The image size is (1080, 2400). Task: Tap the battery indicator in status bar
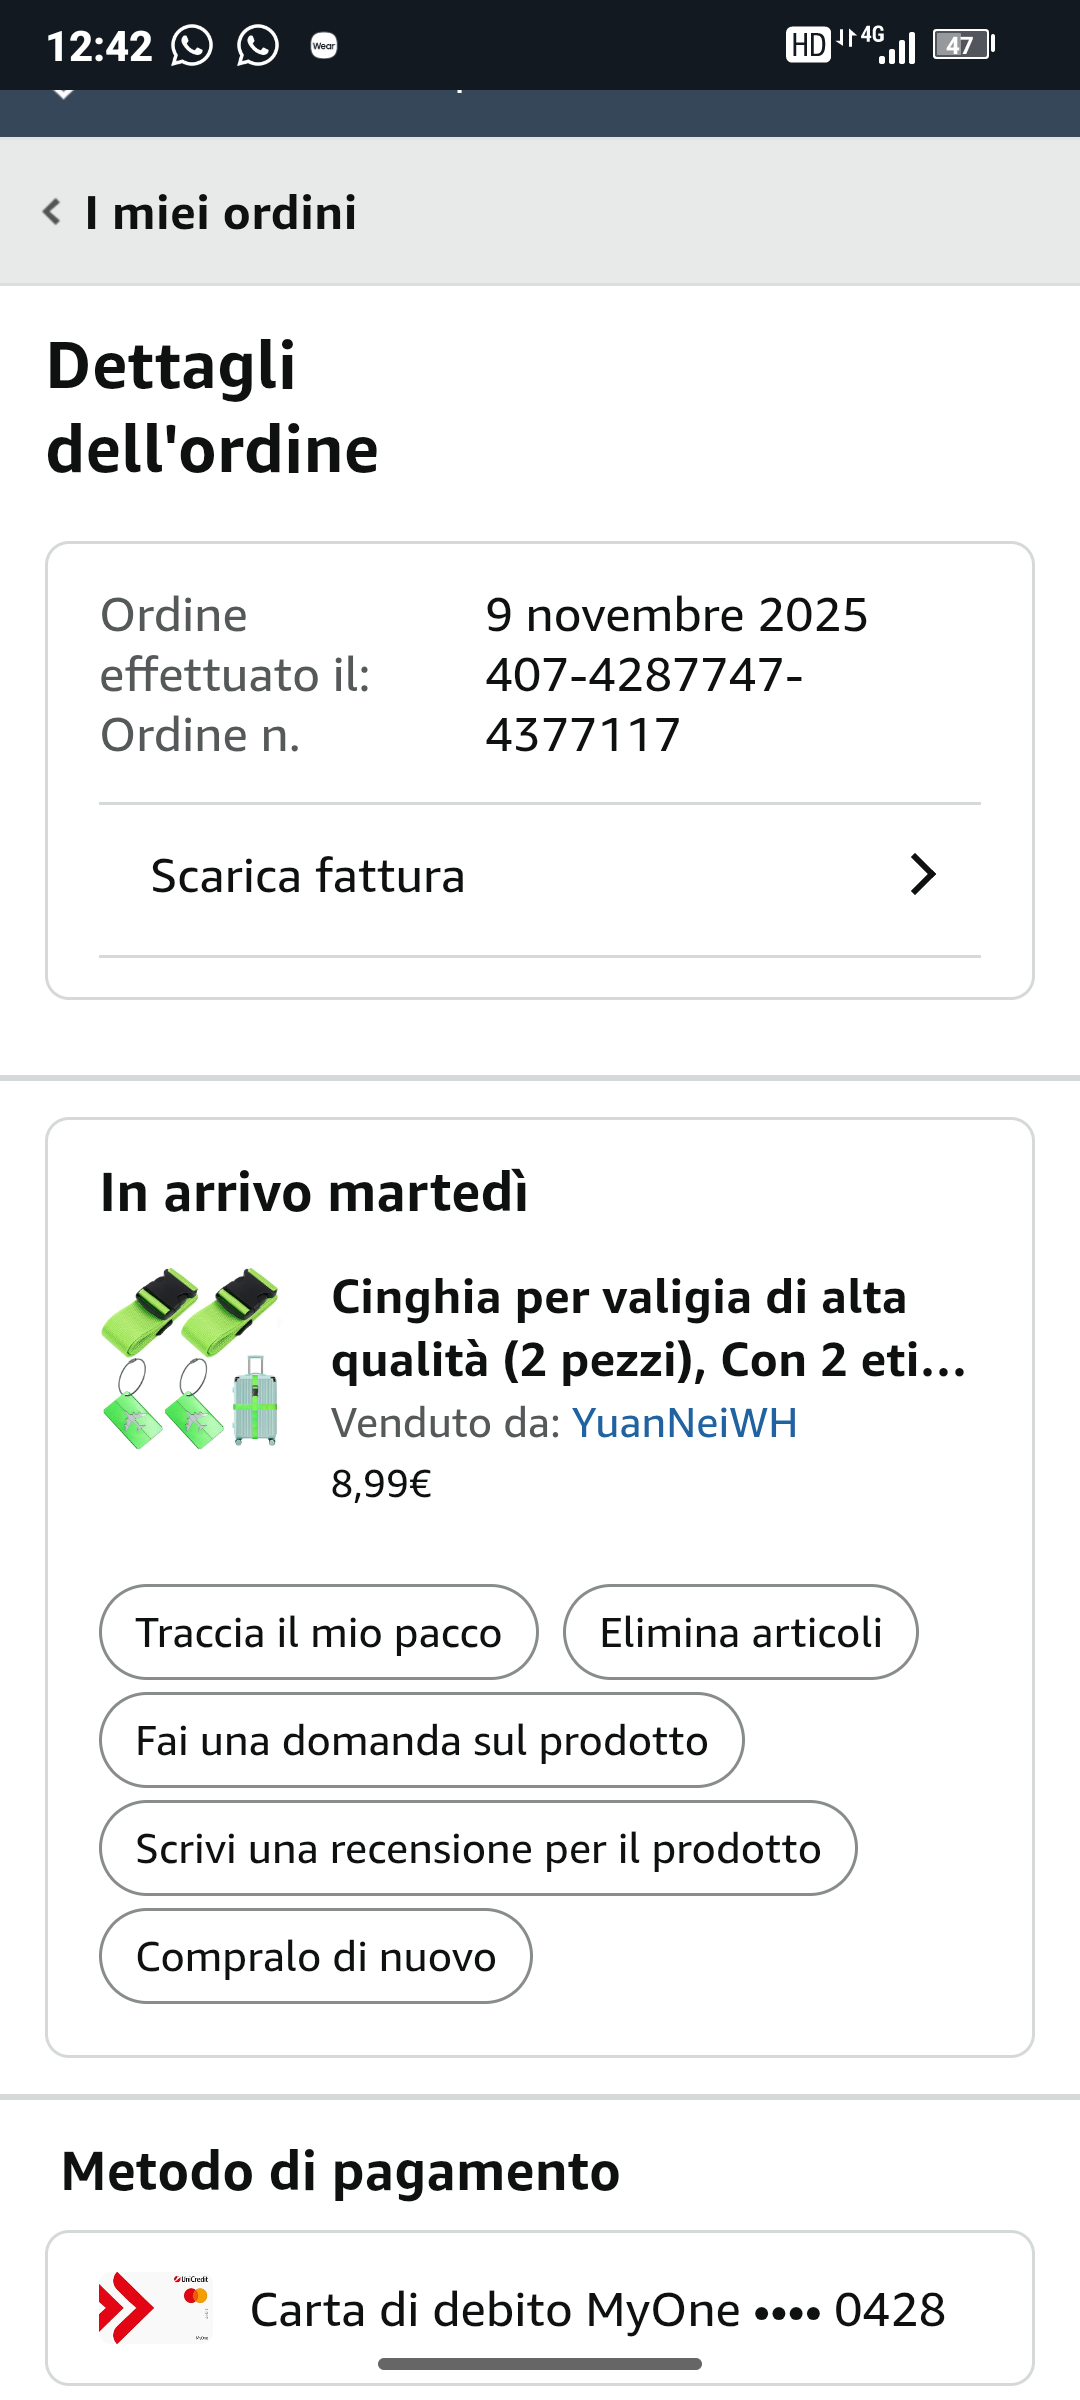[x=963, y=45]
